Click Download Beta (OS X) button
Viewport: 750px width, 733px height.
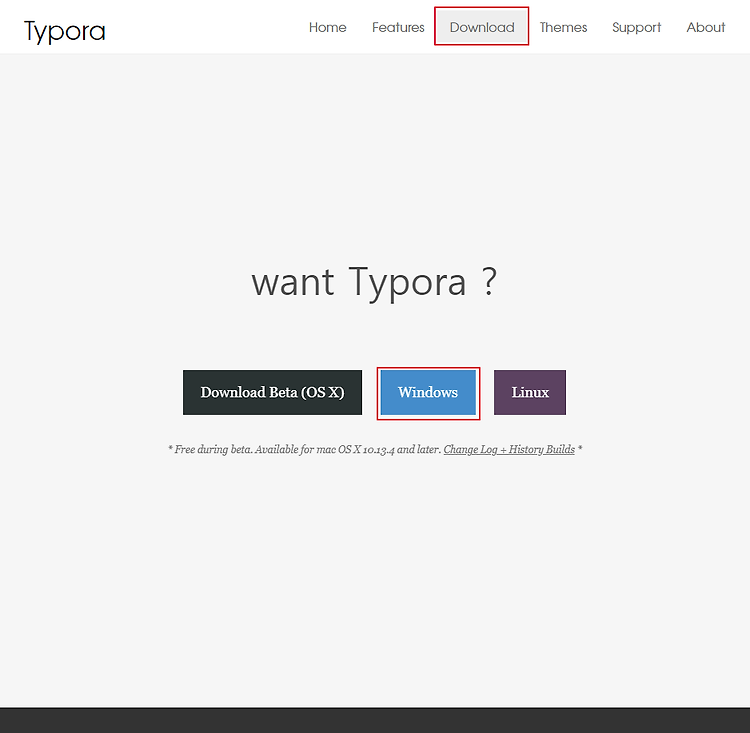point(272,392)
